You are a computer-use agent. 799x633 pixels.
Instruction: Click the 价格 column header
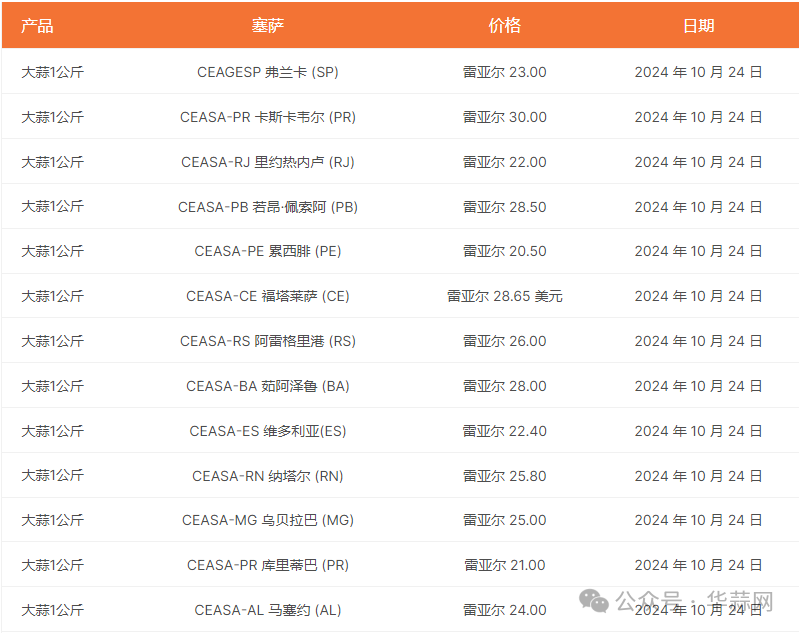(504, 25)
